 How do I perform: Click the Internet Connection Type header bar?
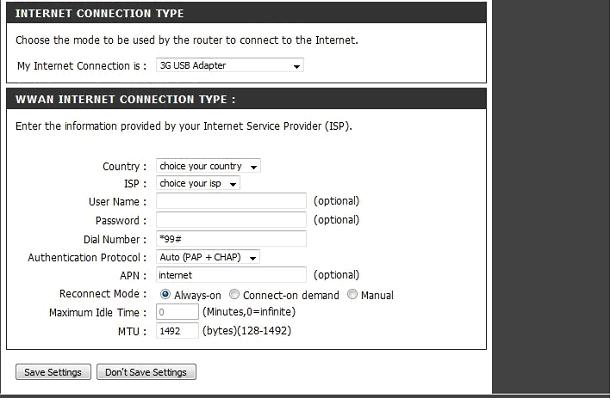[x=248, y=13]
